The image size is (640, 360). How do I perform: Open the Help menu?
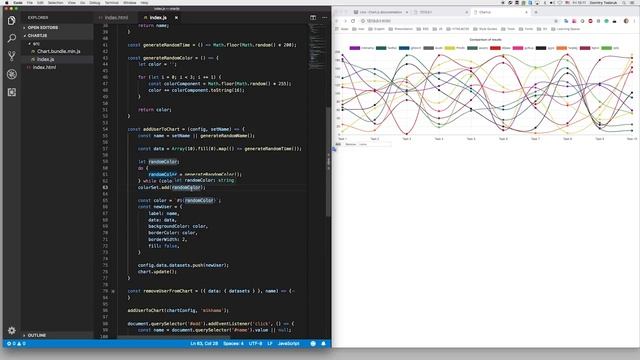click(x=144, y=2)
